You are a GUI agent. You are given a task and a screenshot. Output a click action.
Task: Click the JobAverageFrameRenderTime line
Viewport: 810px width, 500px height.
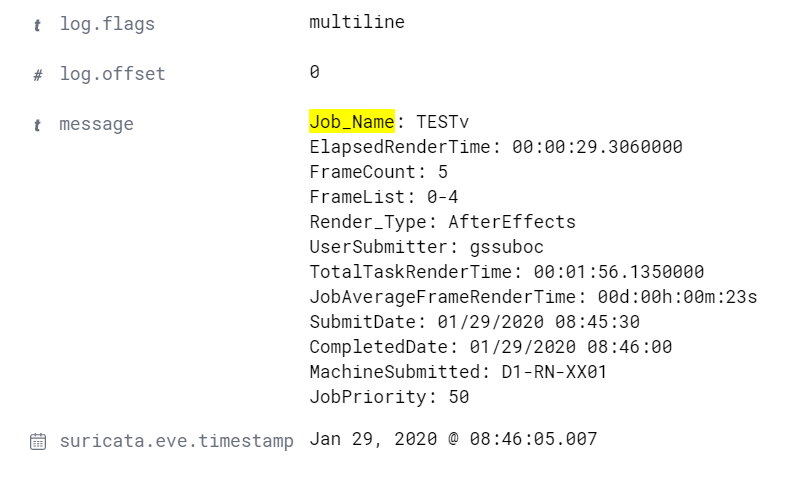pos(533,297)
